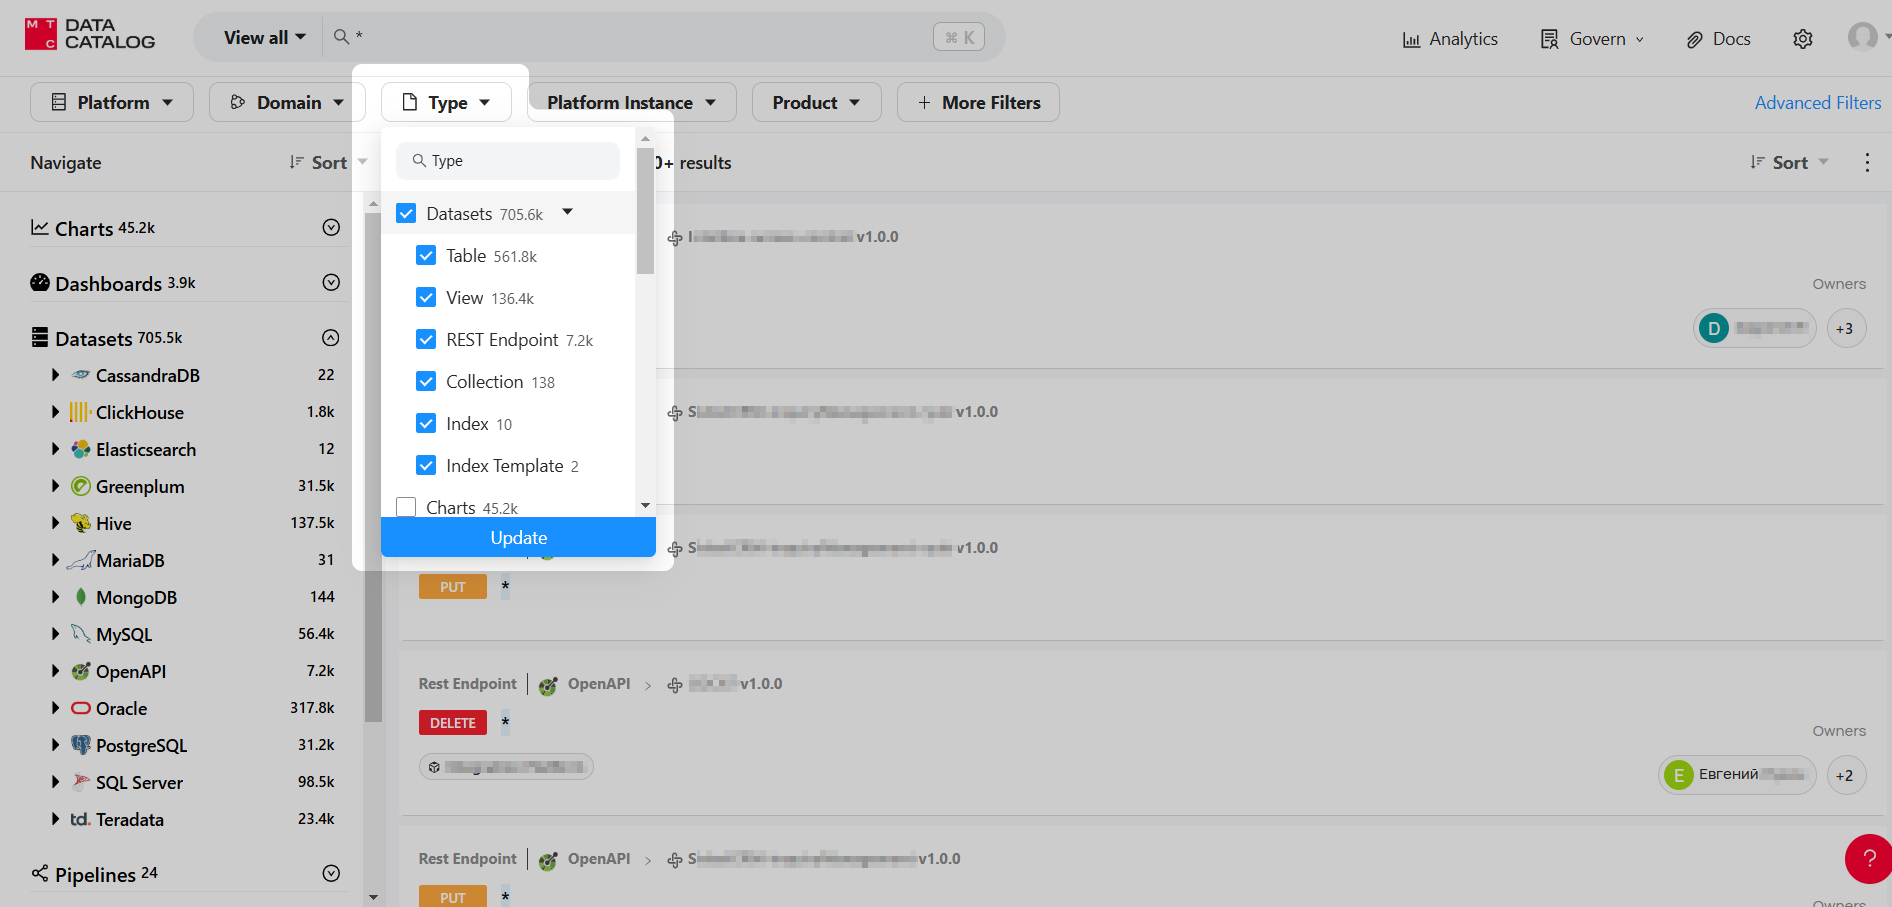Open the Advanced Filters link

click(1817, 103)
